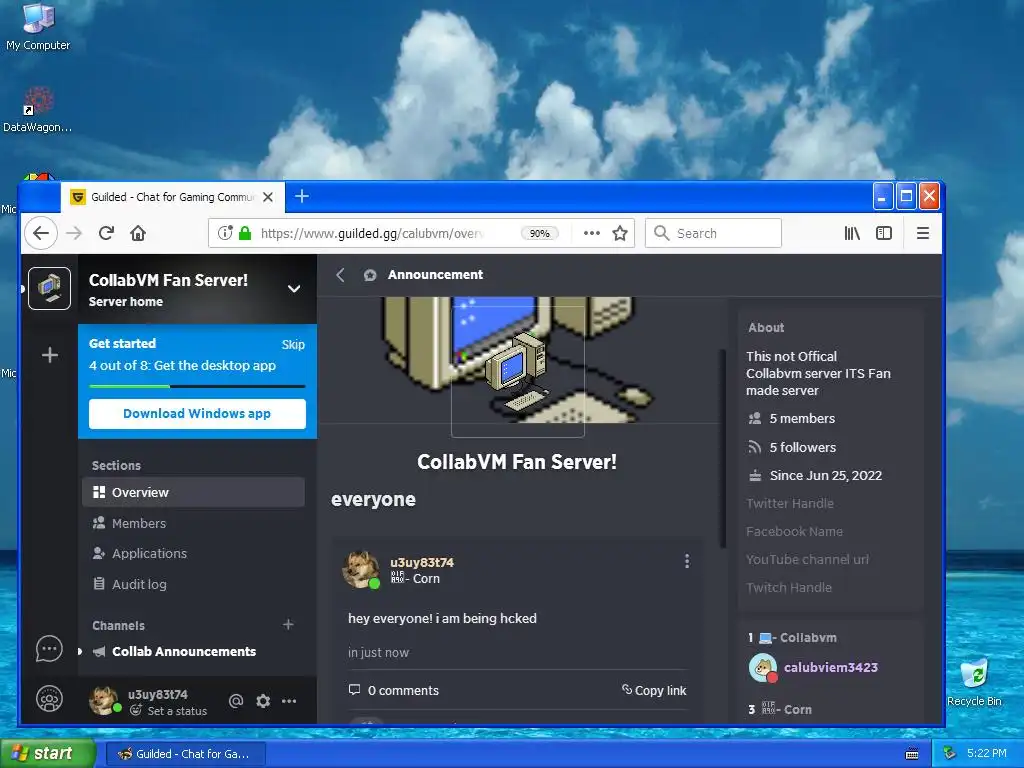
Task: Open calubviem3423 member profile
Action: (831, 667)
